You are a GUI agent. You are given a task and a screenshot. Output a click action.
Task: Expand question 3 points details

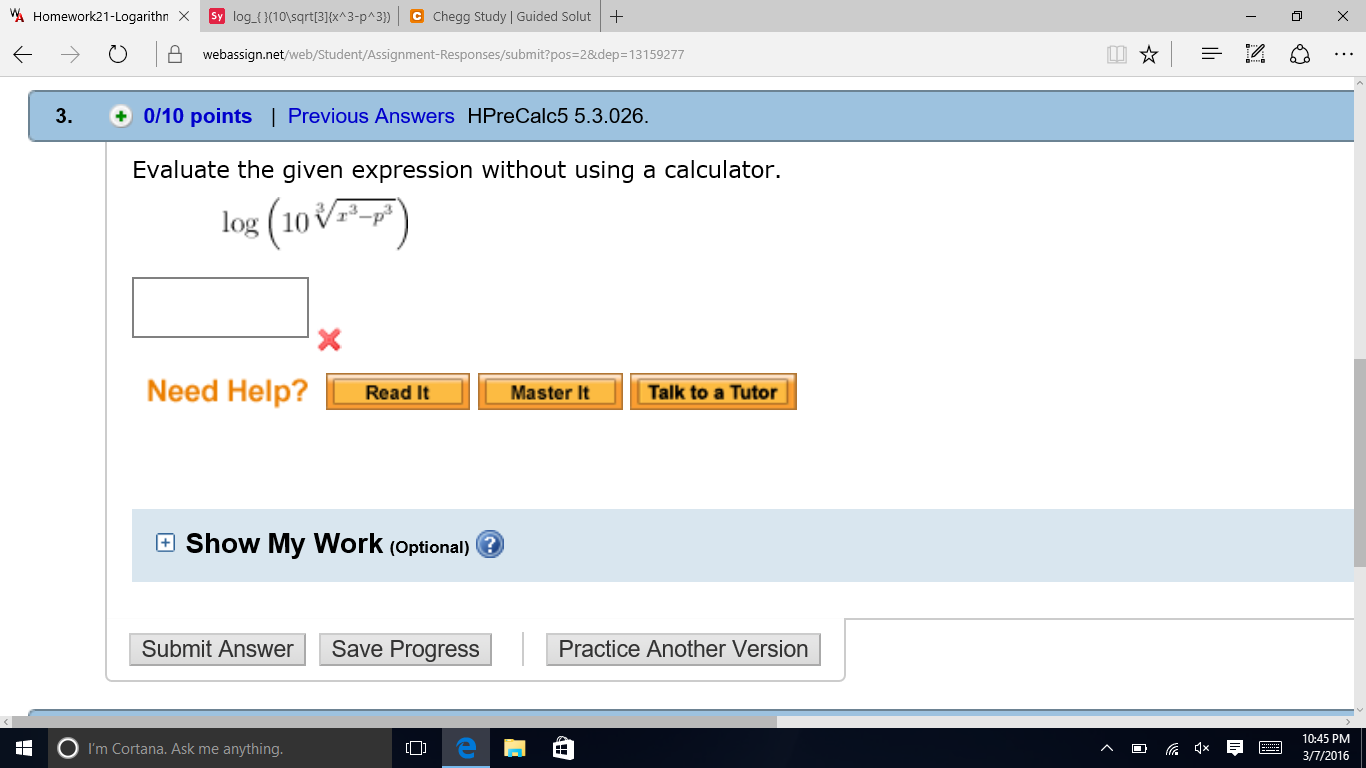click(x=120, y=116)
